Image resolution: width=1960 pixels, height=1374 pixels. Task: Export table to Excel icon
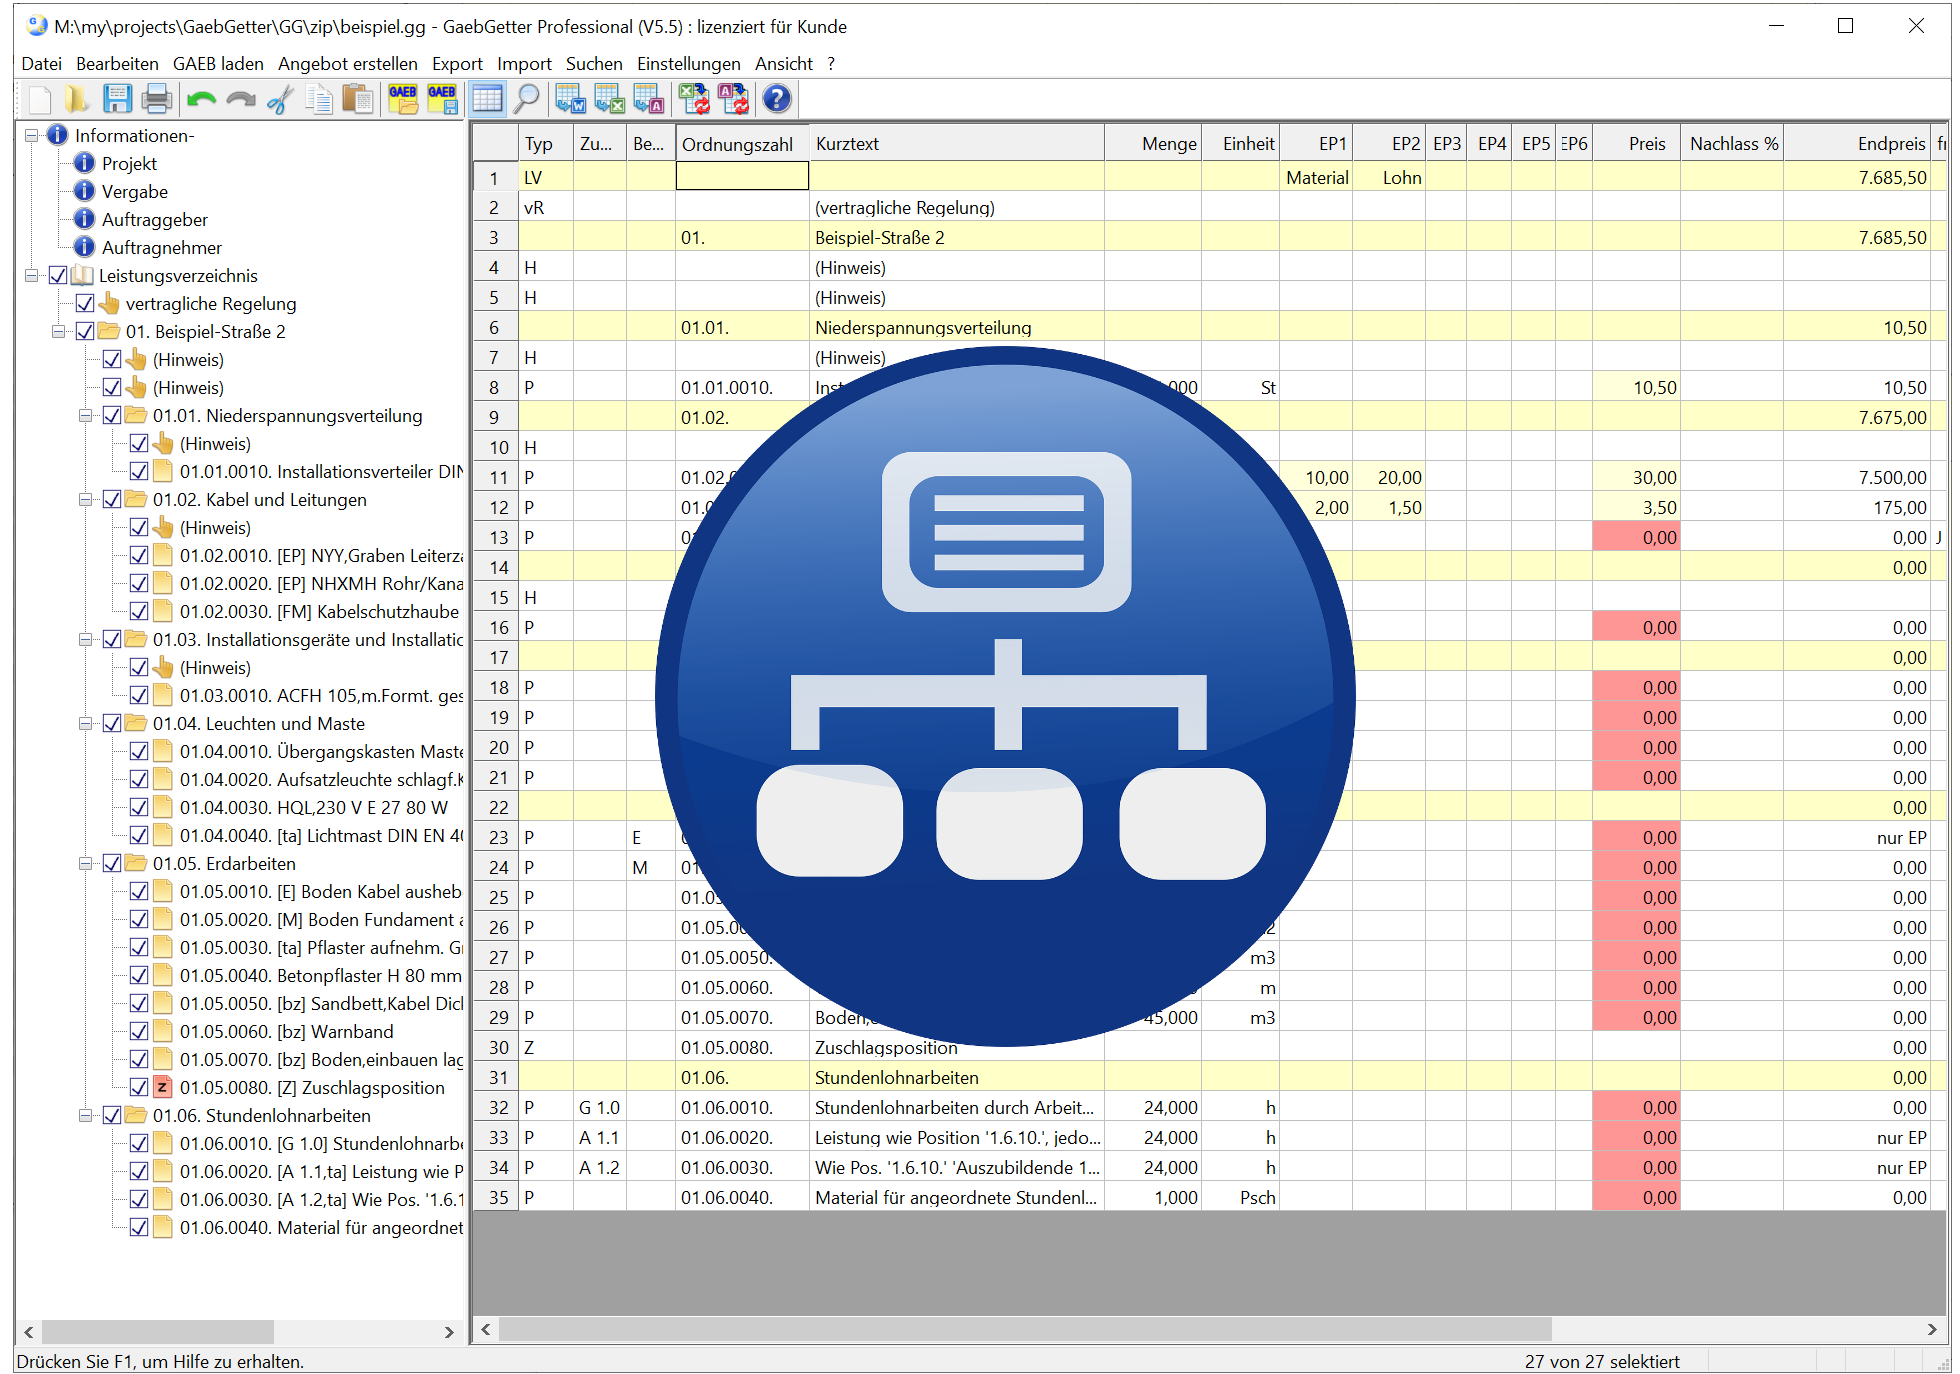coord(610,99)
